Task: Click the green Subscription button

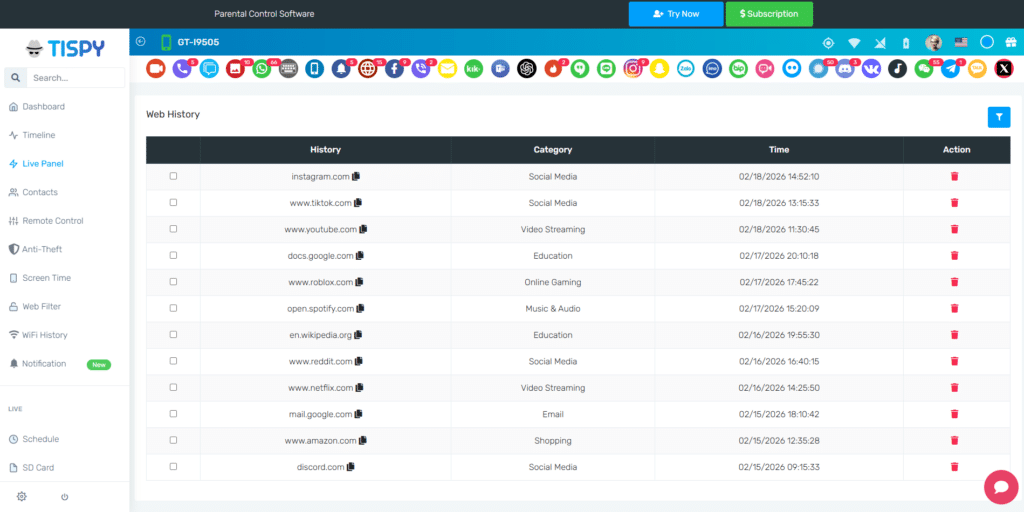Action: tap(769, 14)
